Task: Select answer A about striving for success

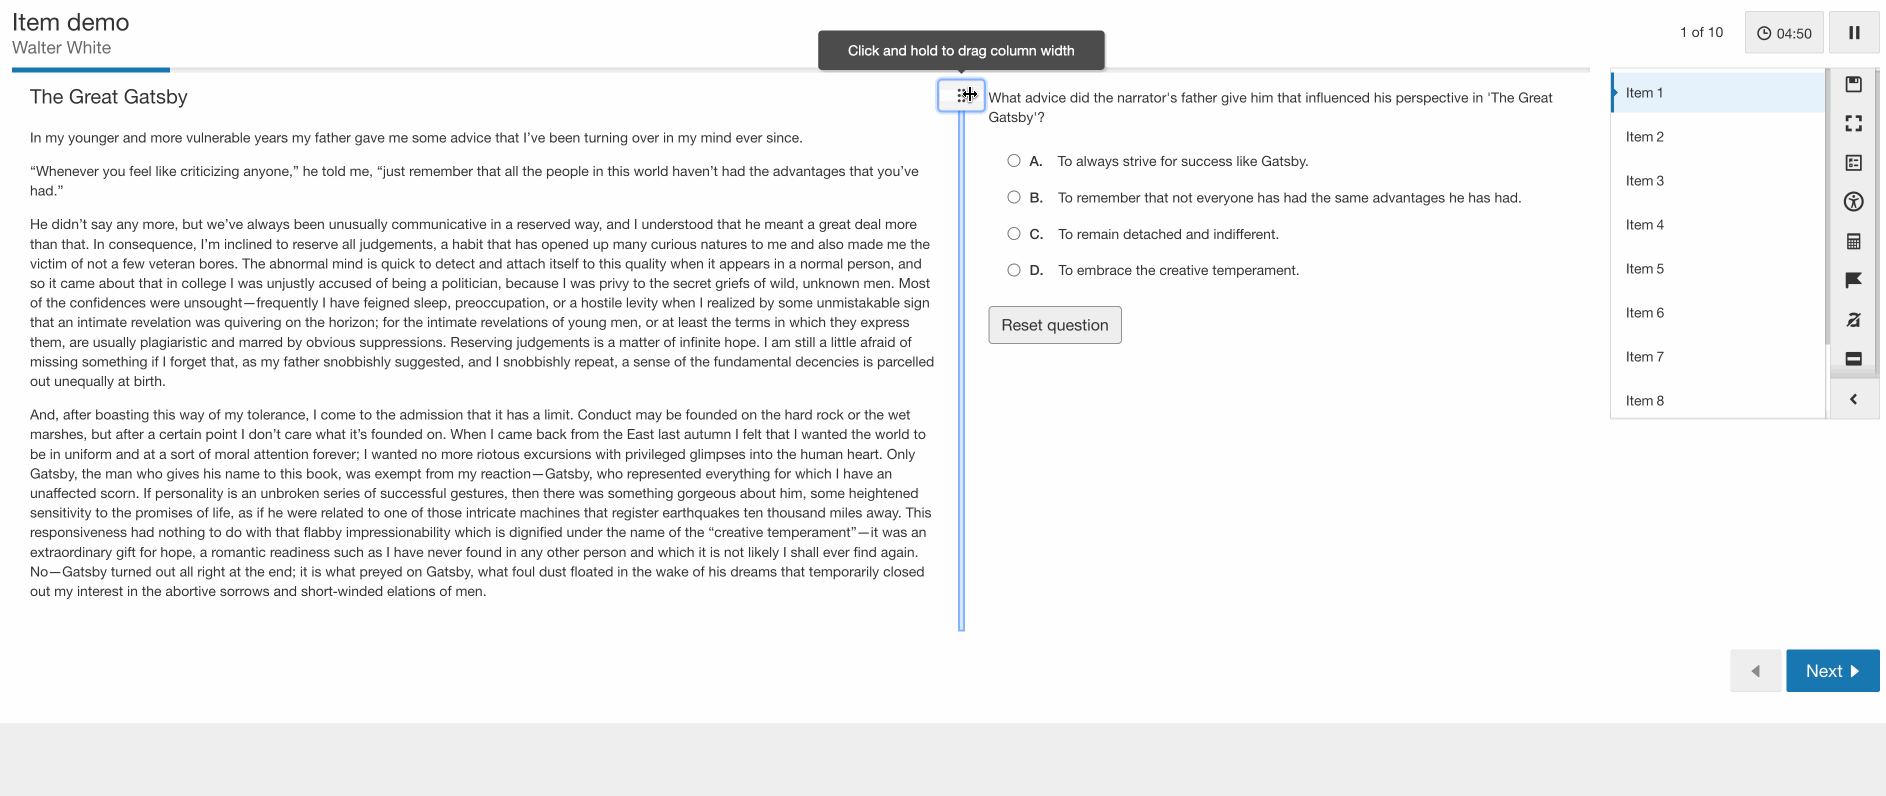Action: pos(1014,161)
